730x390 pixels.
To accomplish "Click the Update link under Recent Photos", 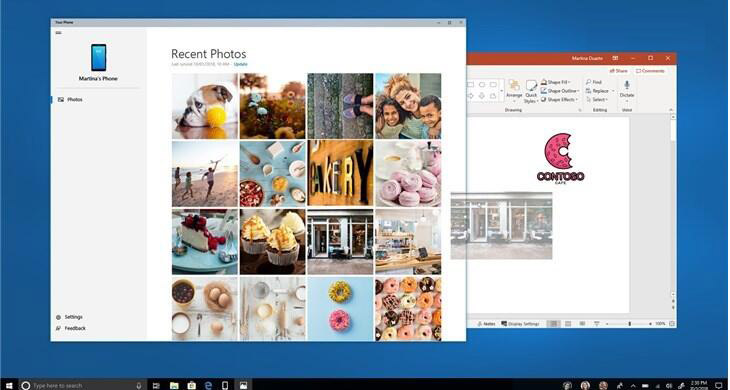I will [x=240, y=64].
